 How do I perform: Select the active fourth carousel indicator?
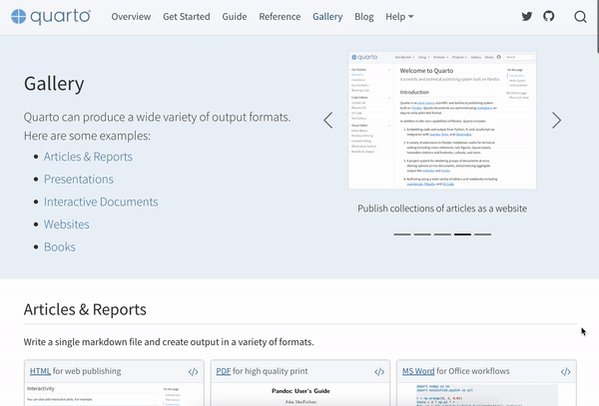[x=462, y=234]
